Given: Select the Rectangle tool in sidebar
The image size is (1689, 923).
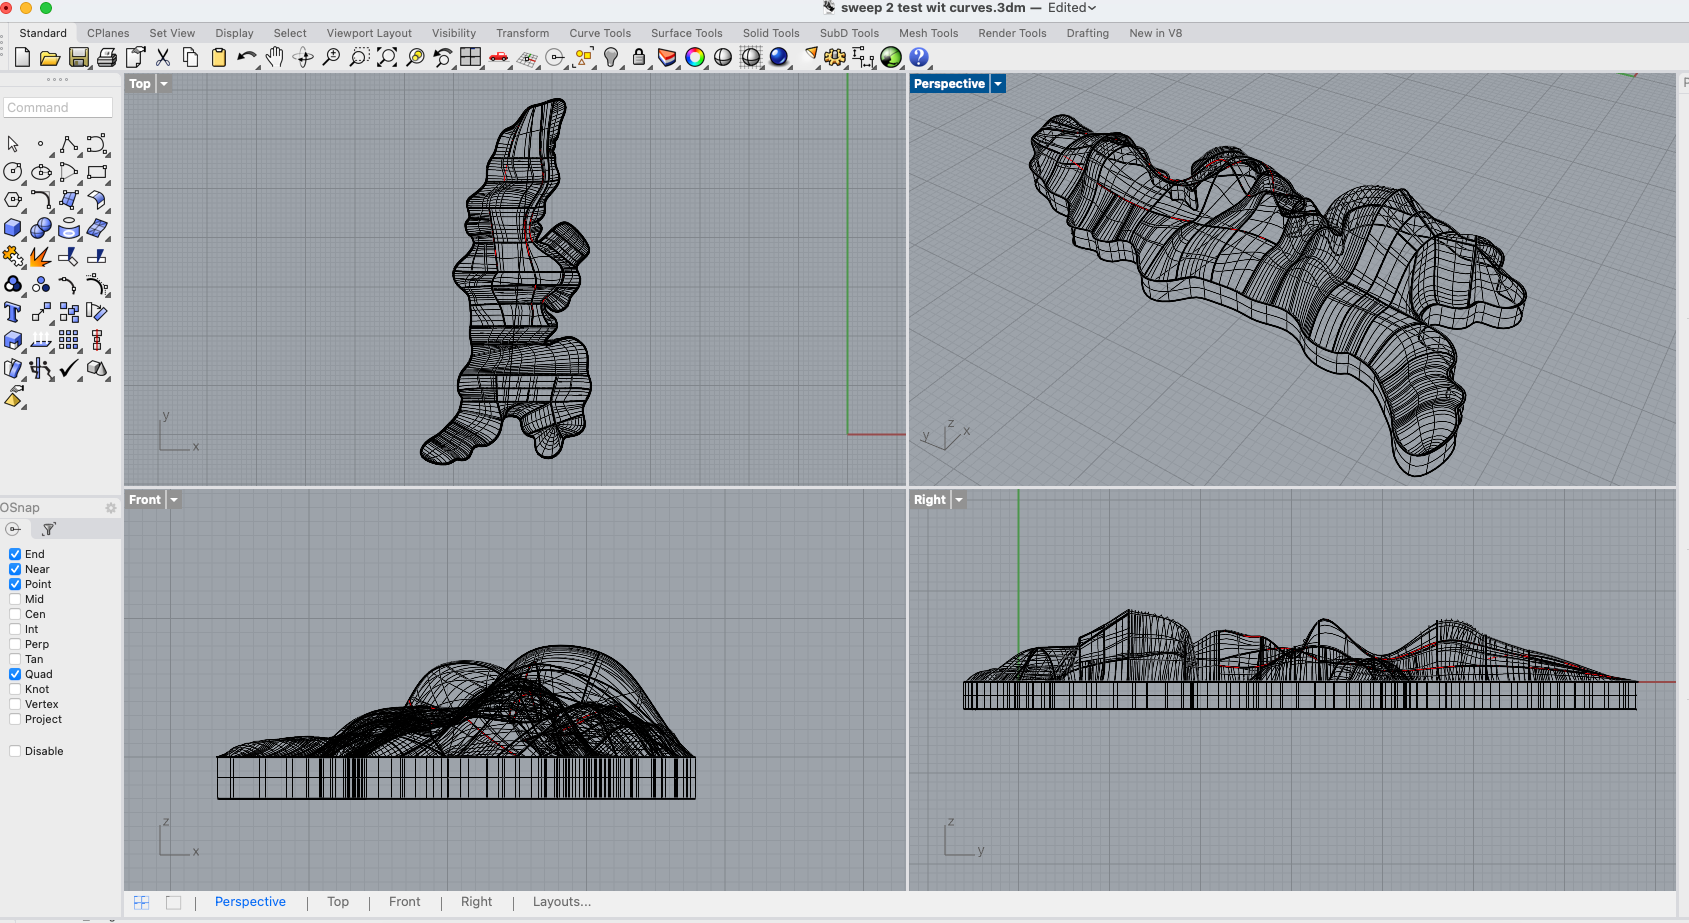Looking at the screenshot, I should pos(97,173).
